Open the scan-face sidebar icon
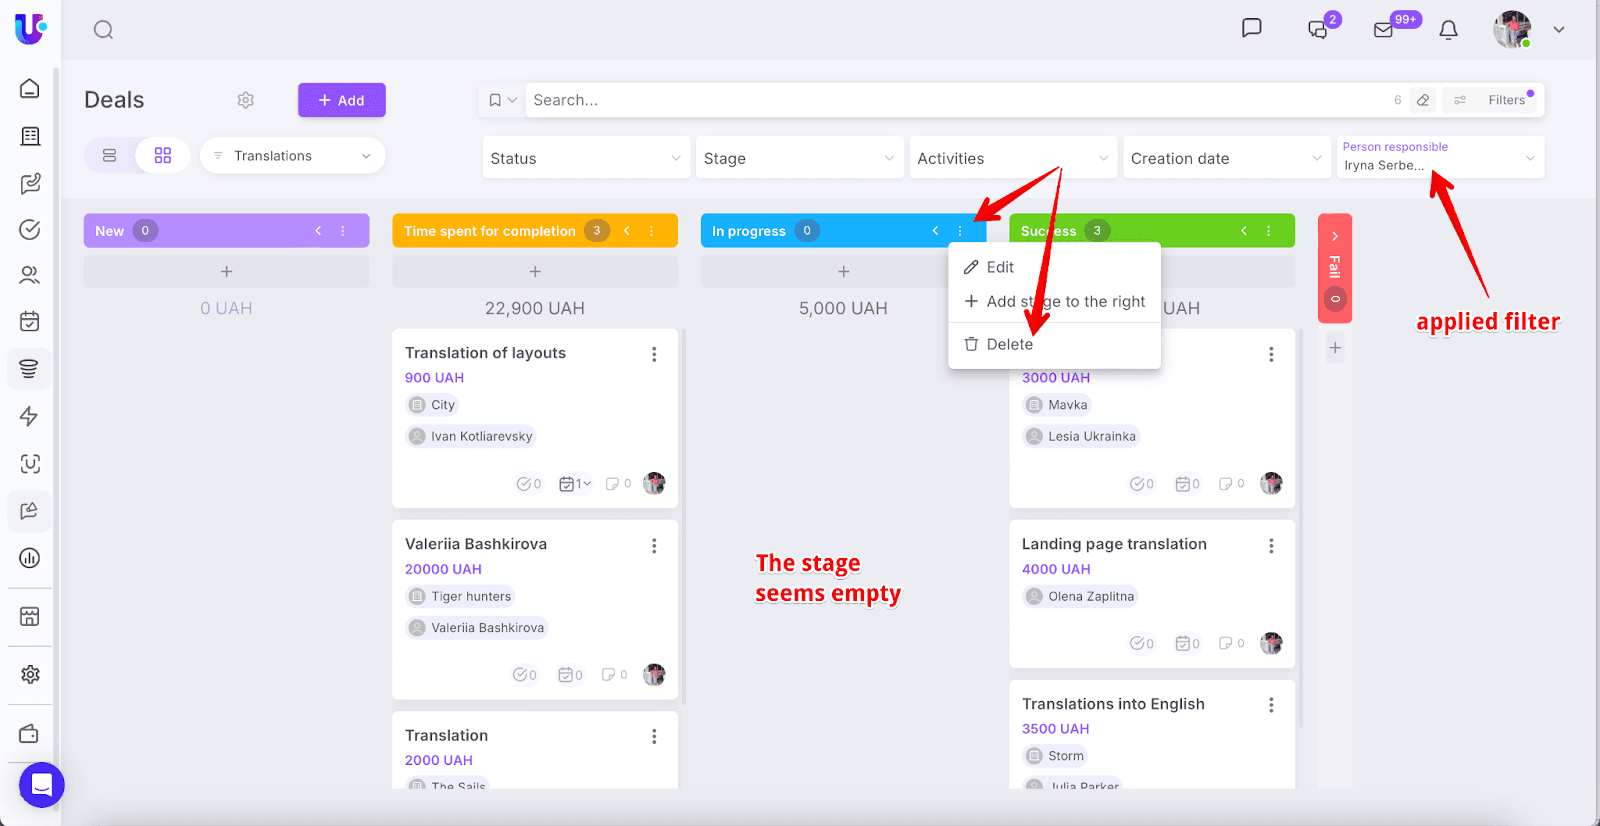Image resolution: width=1600 pixels, height=826 pixels. [x=30, y=464]
